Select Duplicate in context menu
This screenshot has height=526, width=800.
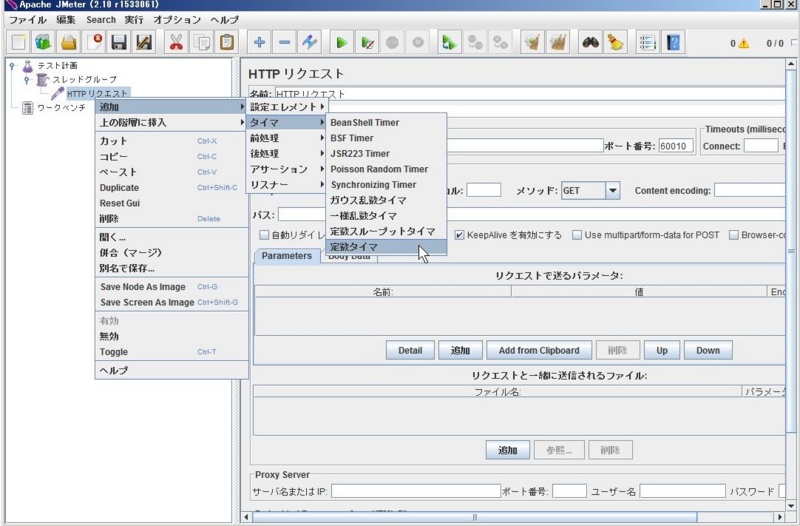click(x=171, y=188)
